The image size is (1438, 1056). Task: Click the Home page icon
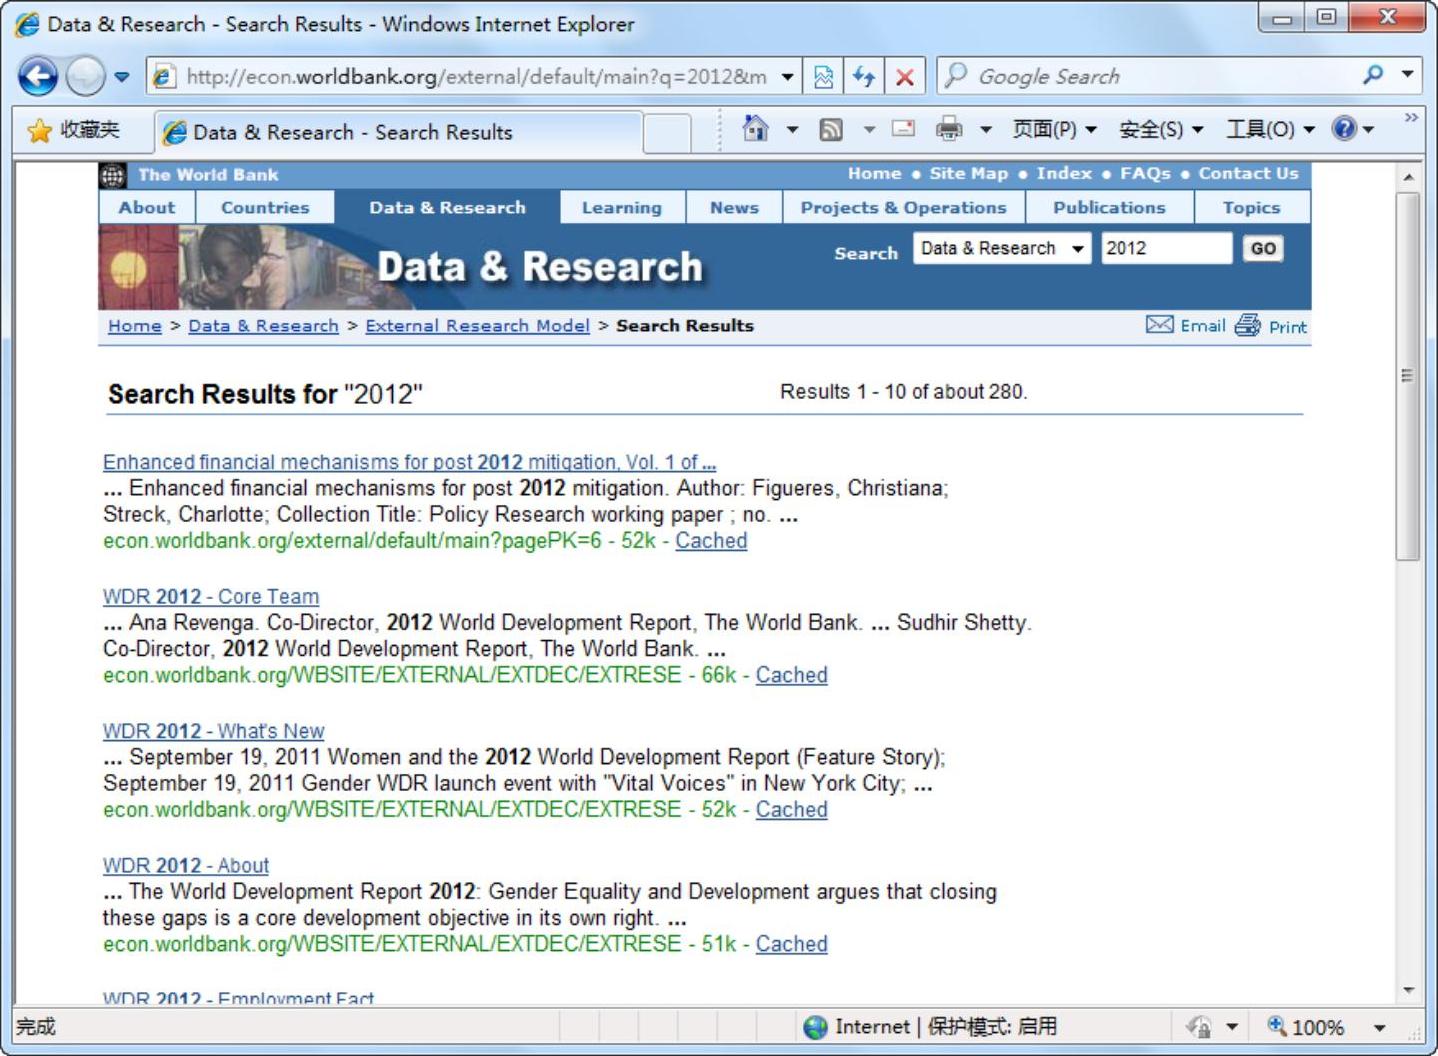click(x=756, y=129)
